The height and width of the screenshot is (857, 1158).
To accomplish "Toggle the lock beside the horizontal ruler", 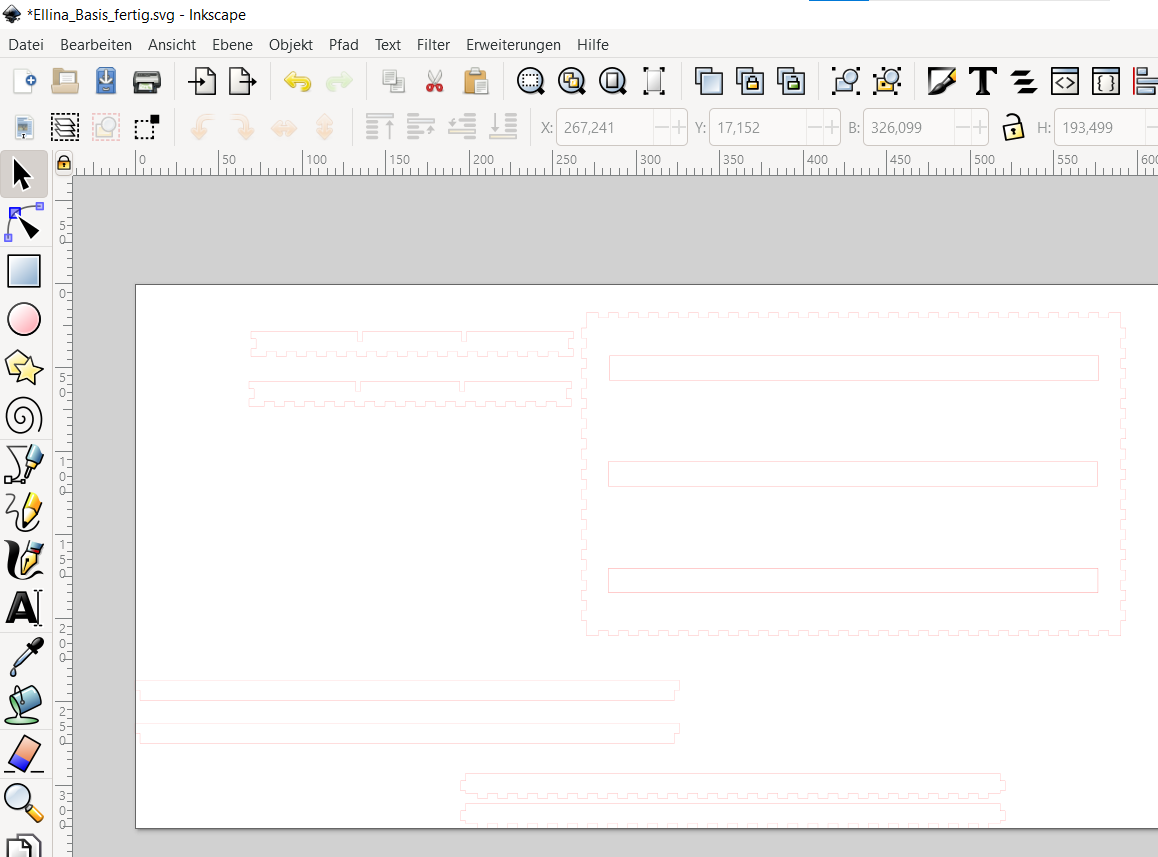I will tap(64, 162).
